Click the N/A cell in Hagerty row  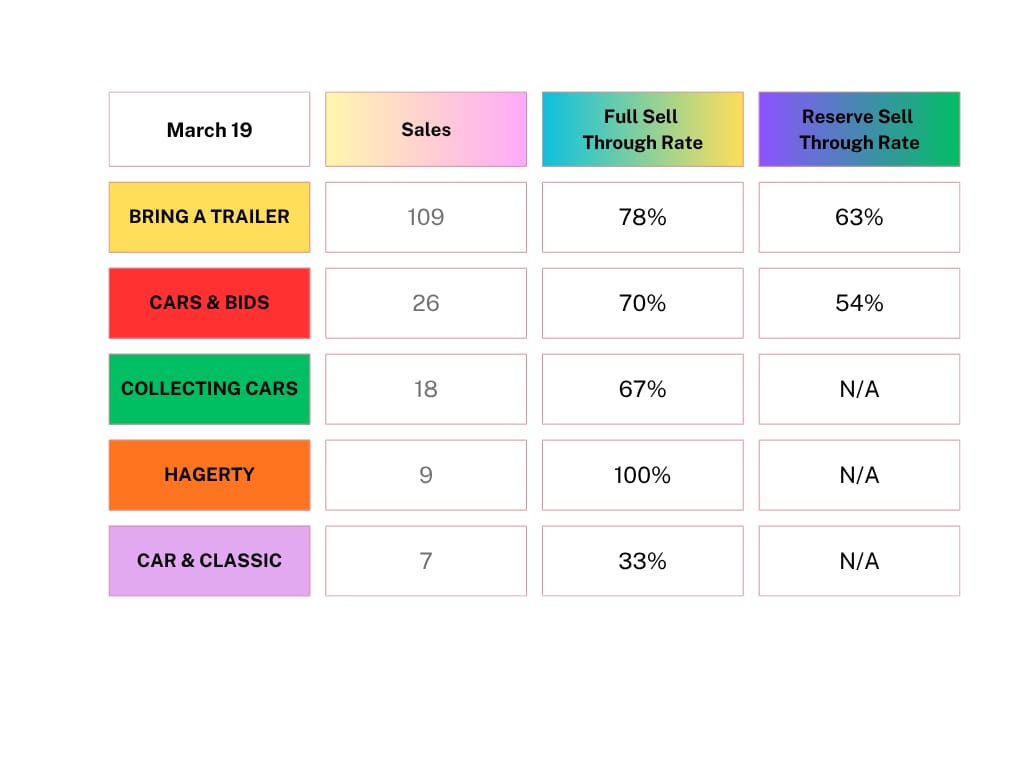[x=859, y=475]
